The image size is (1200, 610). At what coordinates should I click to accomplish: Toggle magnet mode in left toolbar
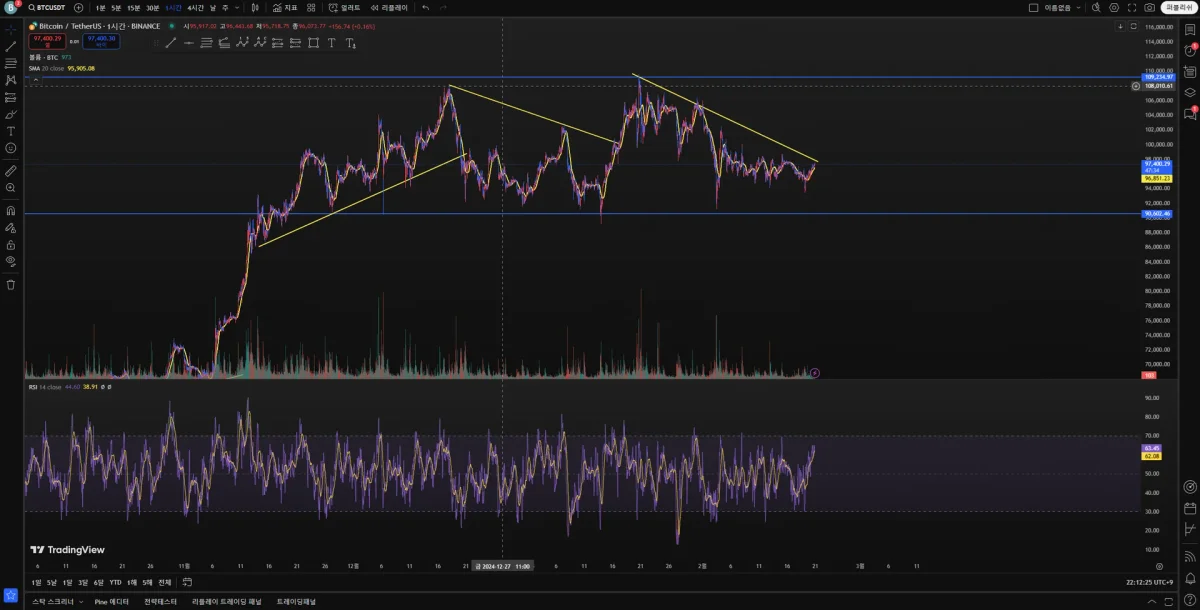coord(11,210)
